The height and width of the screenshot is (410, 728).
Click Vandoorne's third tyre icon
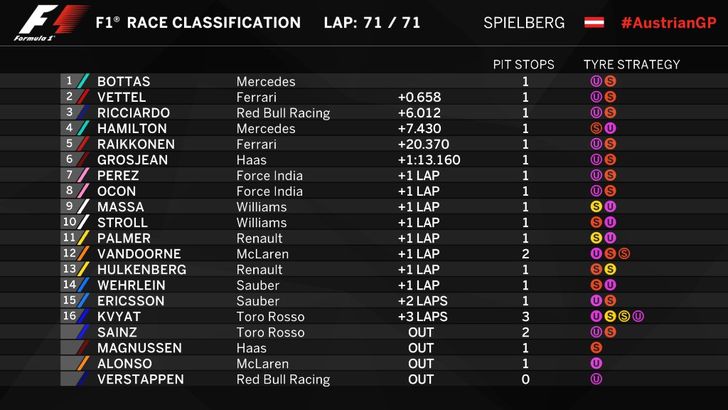623,254
